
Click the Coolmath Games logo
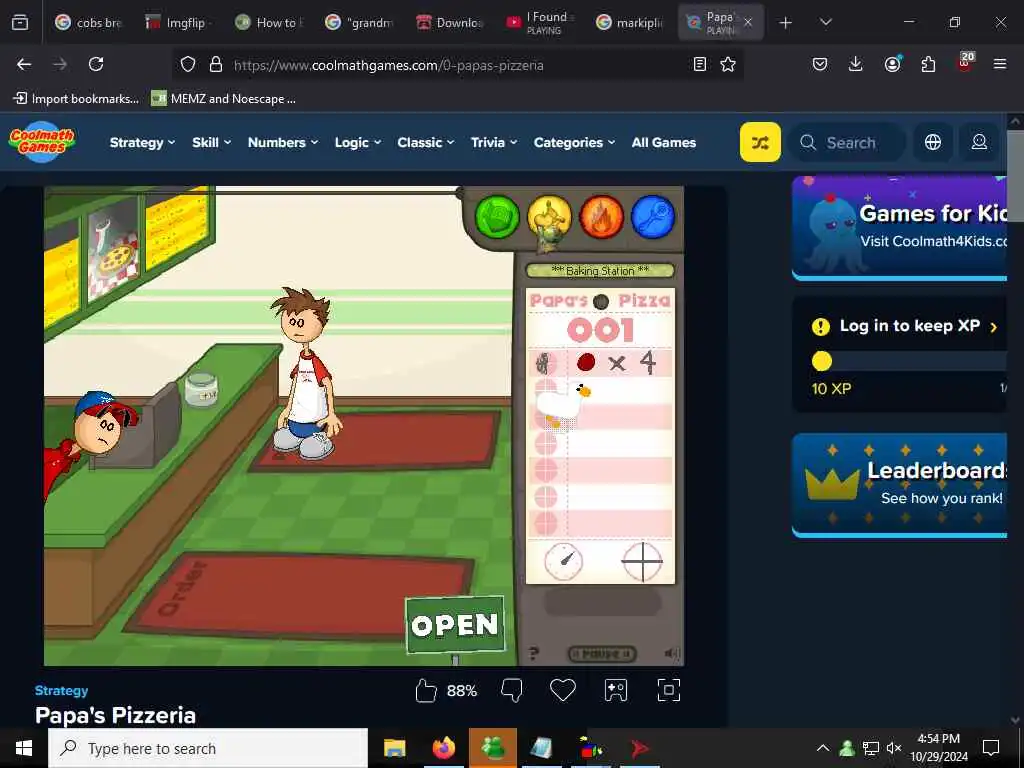[x=42, y=142]
